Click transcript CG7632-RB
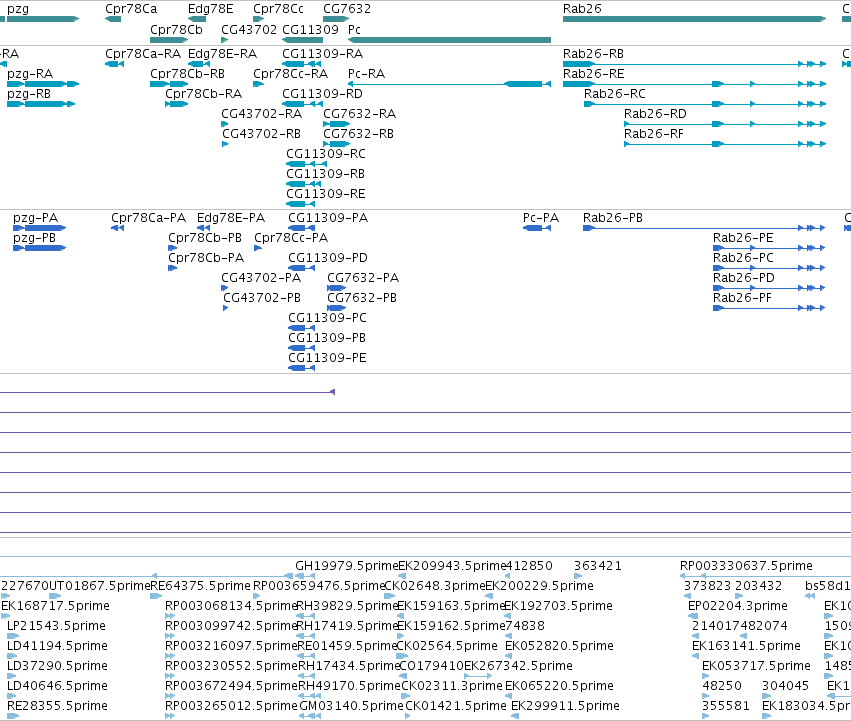This screenshot has width=851, height=721. click(x=358, y=134)
